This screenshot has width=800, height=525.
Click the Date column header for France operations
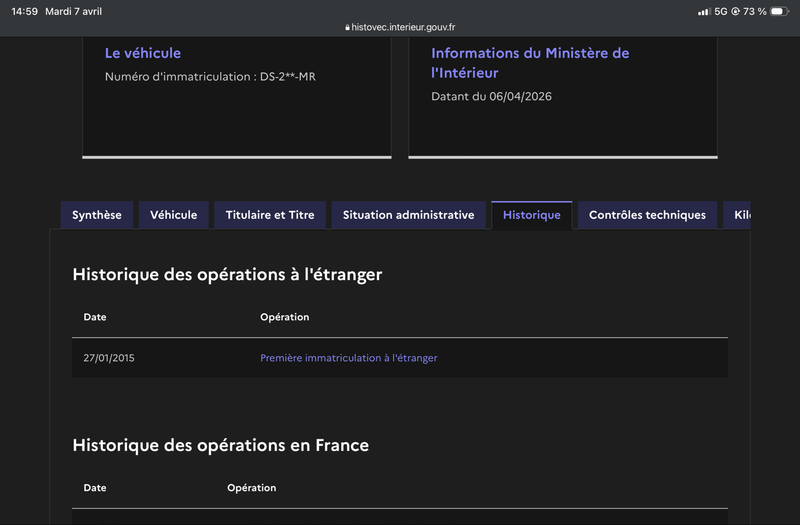tap(95, 488)
